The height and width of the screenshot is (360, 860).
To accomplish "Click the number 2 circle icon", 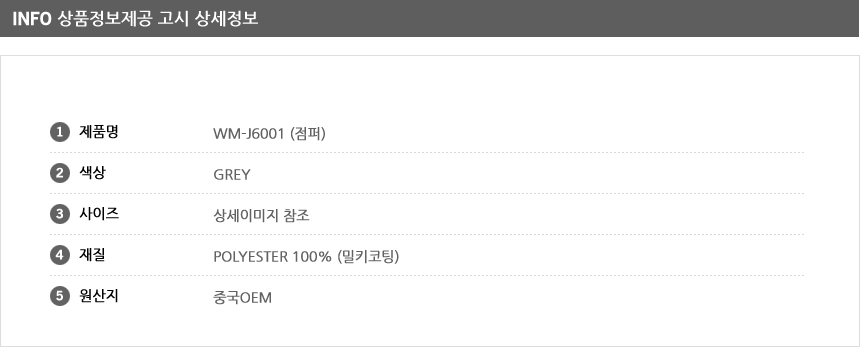I will (60, 173).
